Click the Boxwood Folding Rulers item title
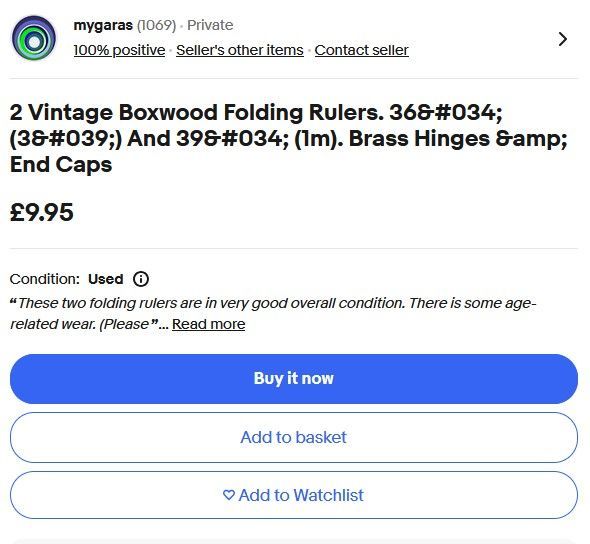 point(289,138)
